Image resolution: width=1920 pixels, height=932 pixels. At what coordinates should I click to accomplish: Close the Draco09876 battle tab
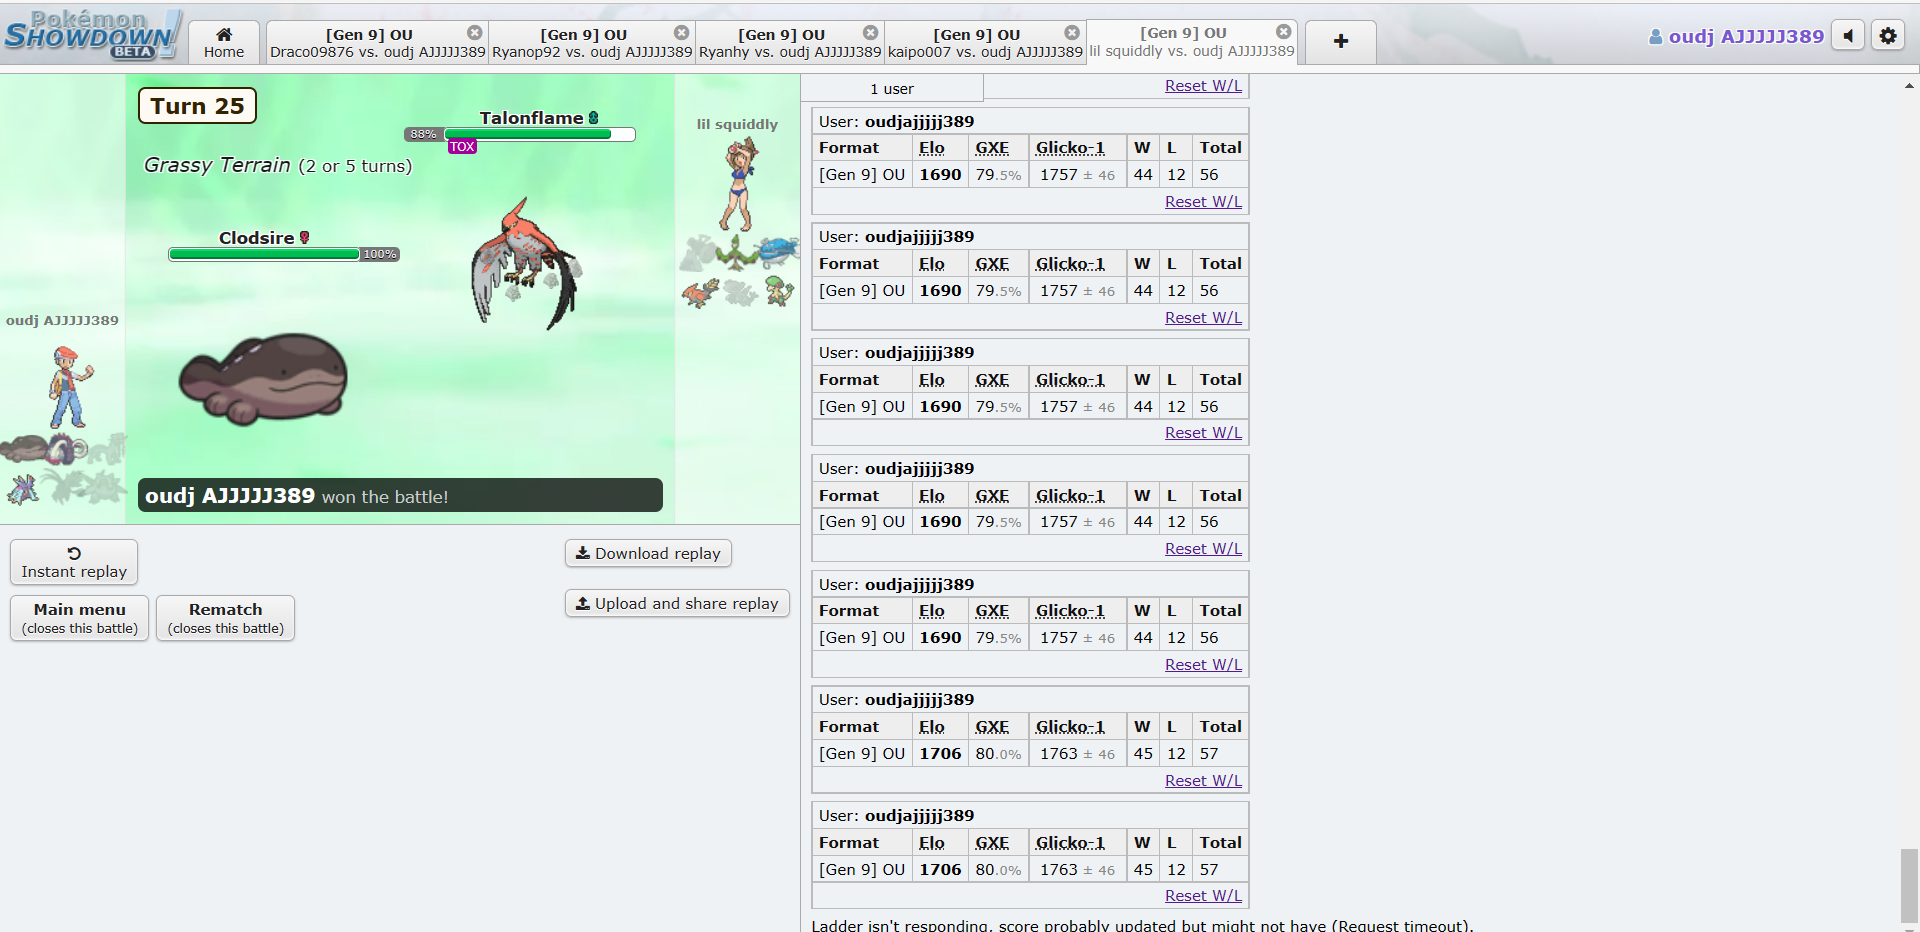[x=475, y=33]
